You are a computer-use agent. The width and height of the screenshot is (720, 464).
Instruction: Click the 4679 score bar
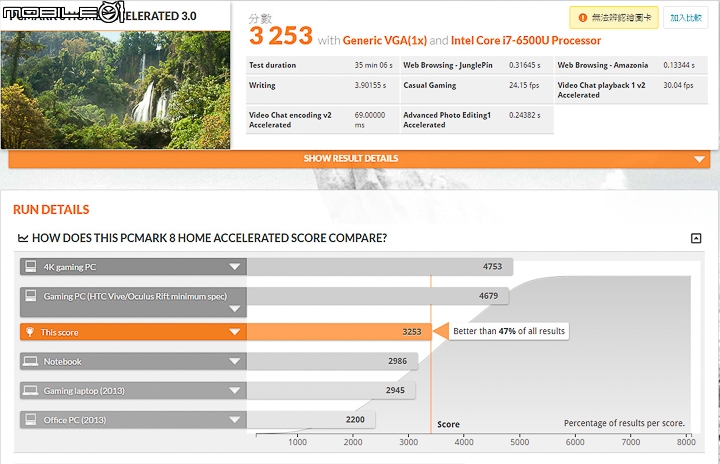point(378,296)
